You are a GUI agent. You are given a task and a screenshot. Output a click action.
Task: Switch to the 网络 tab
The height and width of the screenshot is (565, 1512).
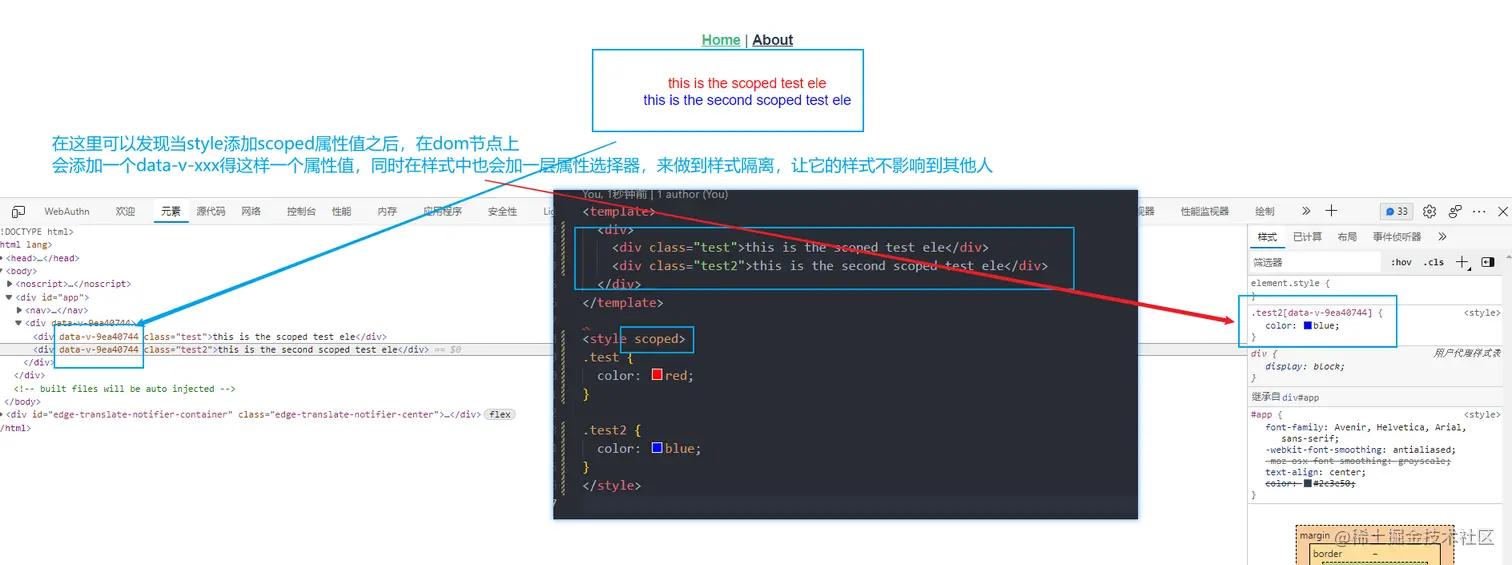point(251,212)
